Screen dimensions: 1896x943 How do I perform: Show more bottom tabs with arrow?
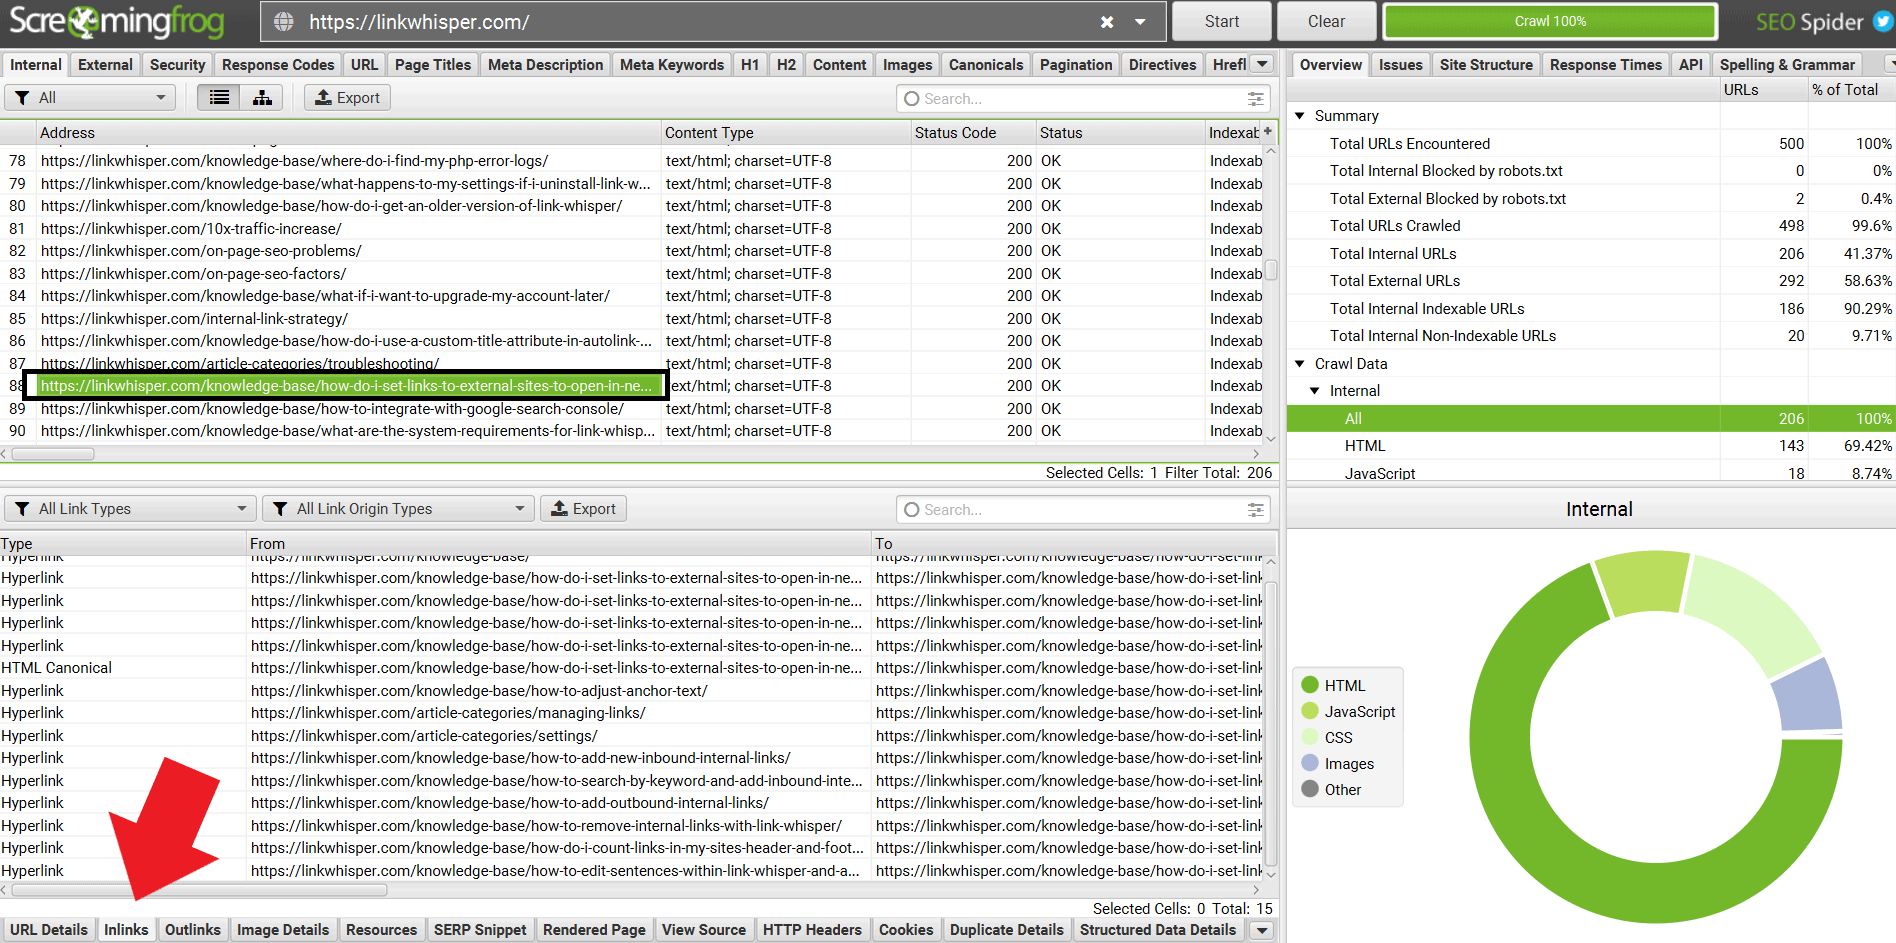click(x=1262, y=930)
